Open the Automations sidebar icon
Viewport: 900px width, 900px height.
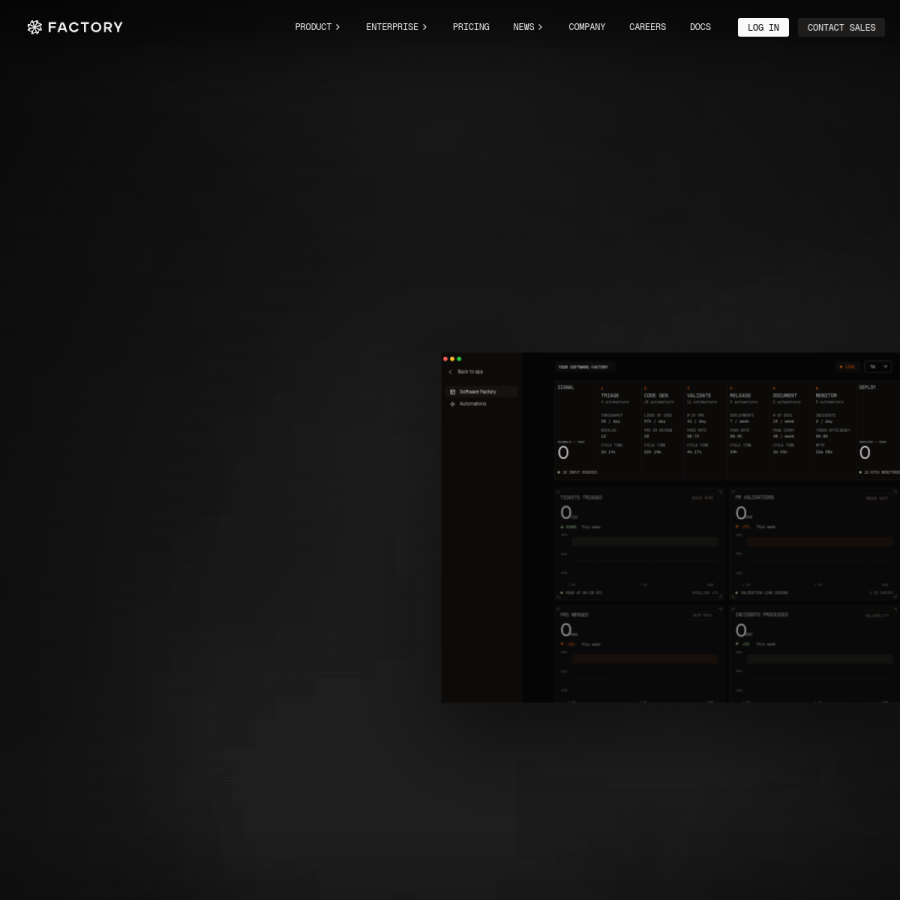[452, 404]
